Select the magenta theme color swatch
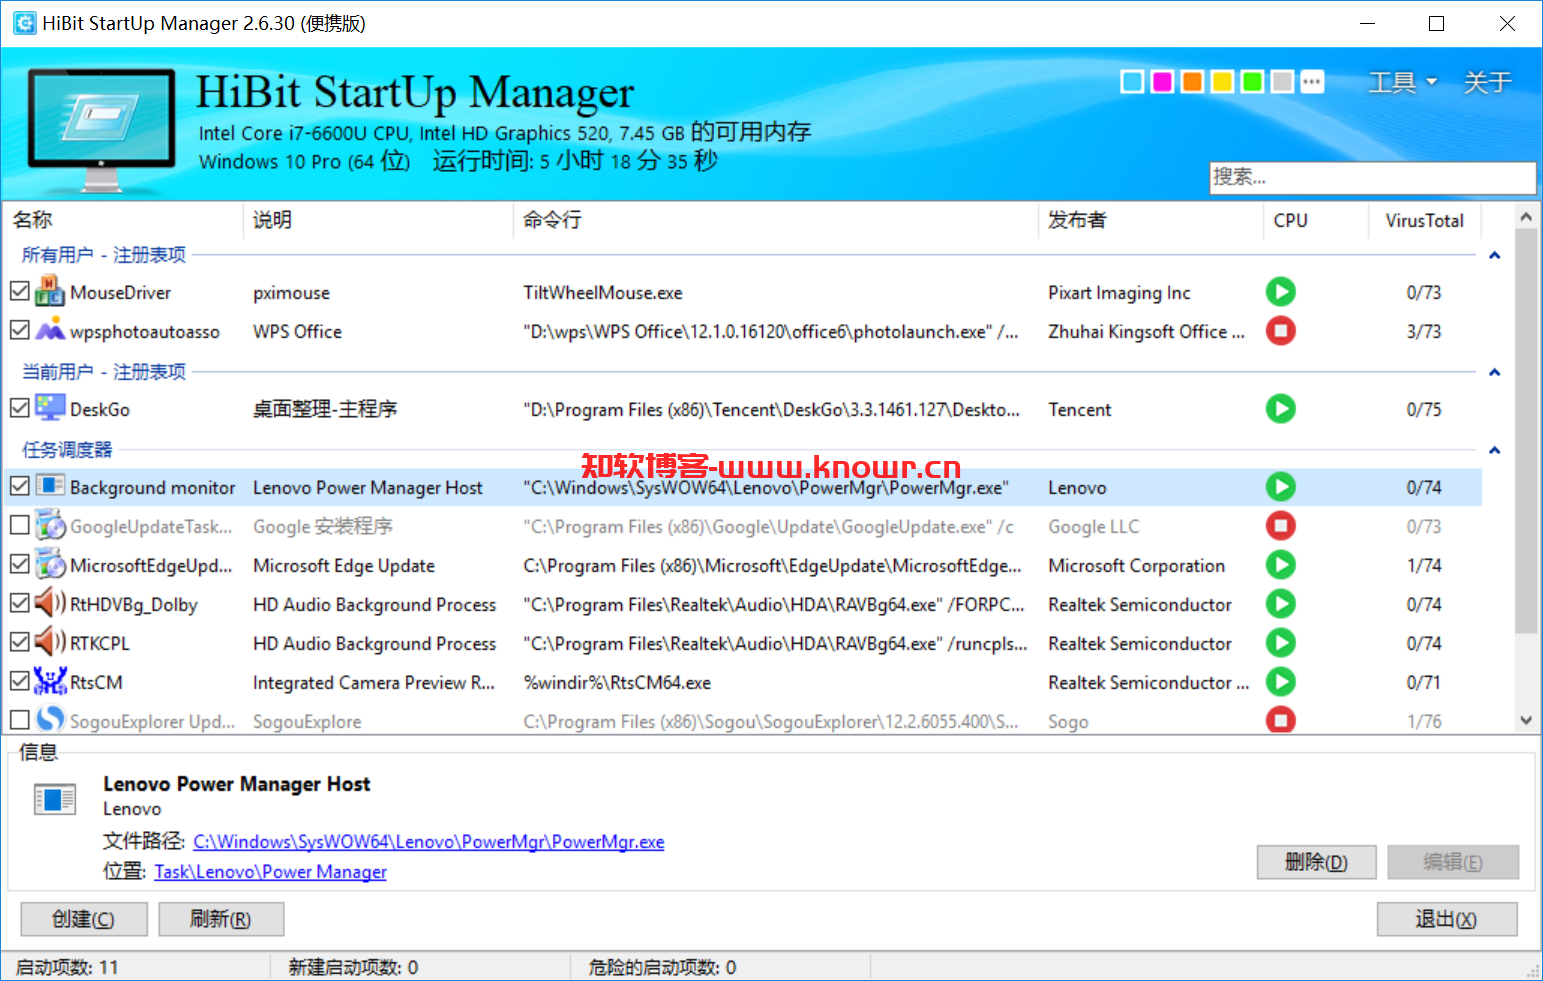 (x=1162, y=82)
